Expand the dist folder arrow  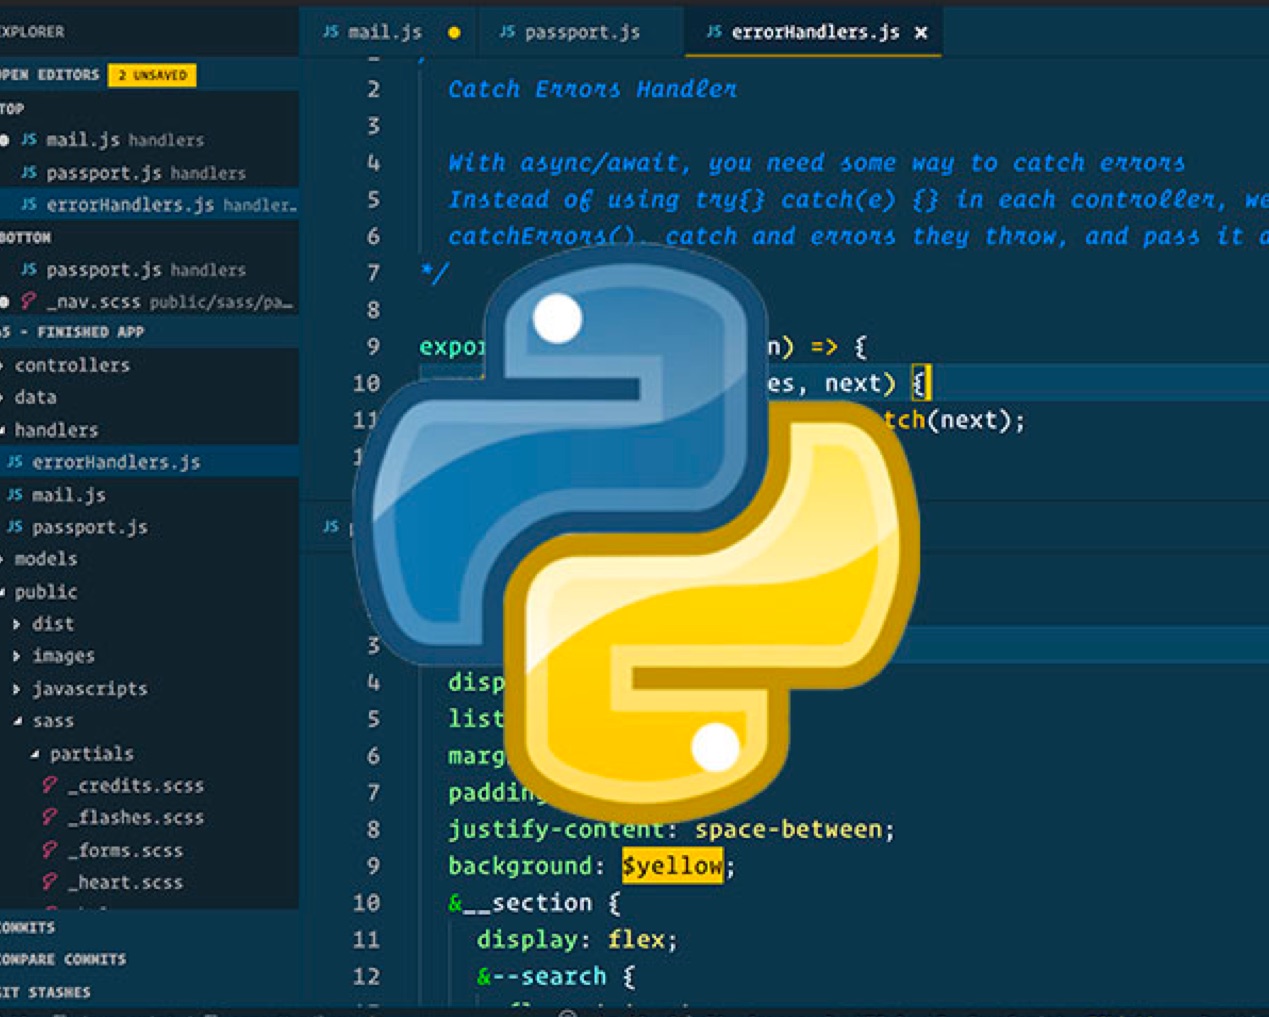(x=17, y=624)
